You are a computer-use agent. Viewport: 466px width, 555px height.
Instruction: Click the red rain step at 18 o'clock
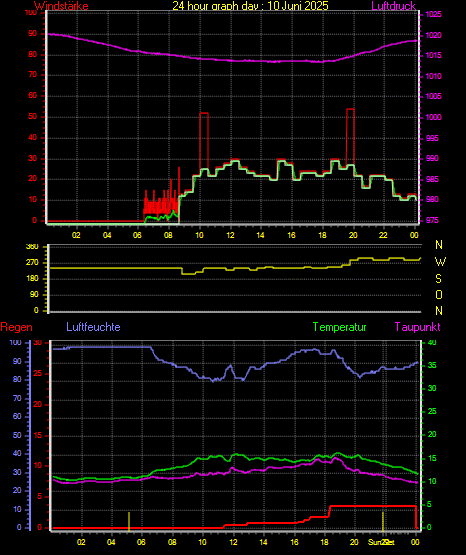329,511
